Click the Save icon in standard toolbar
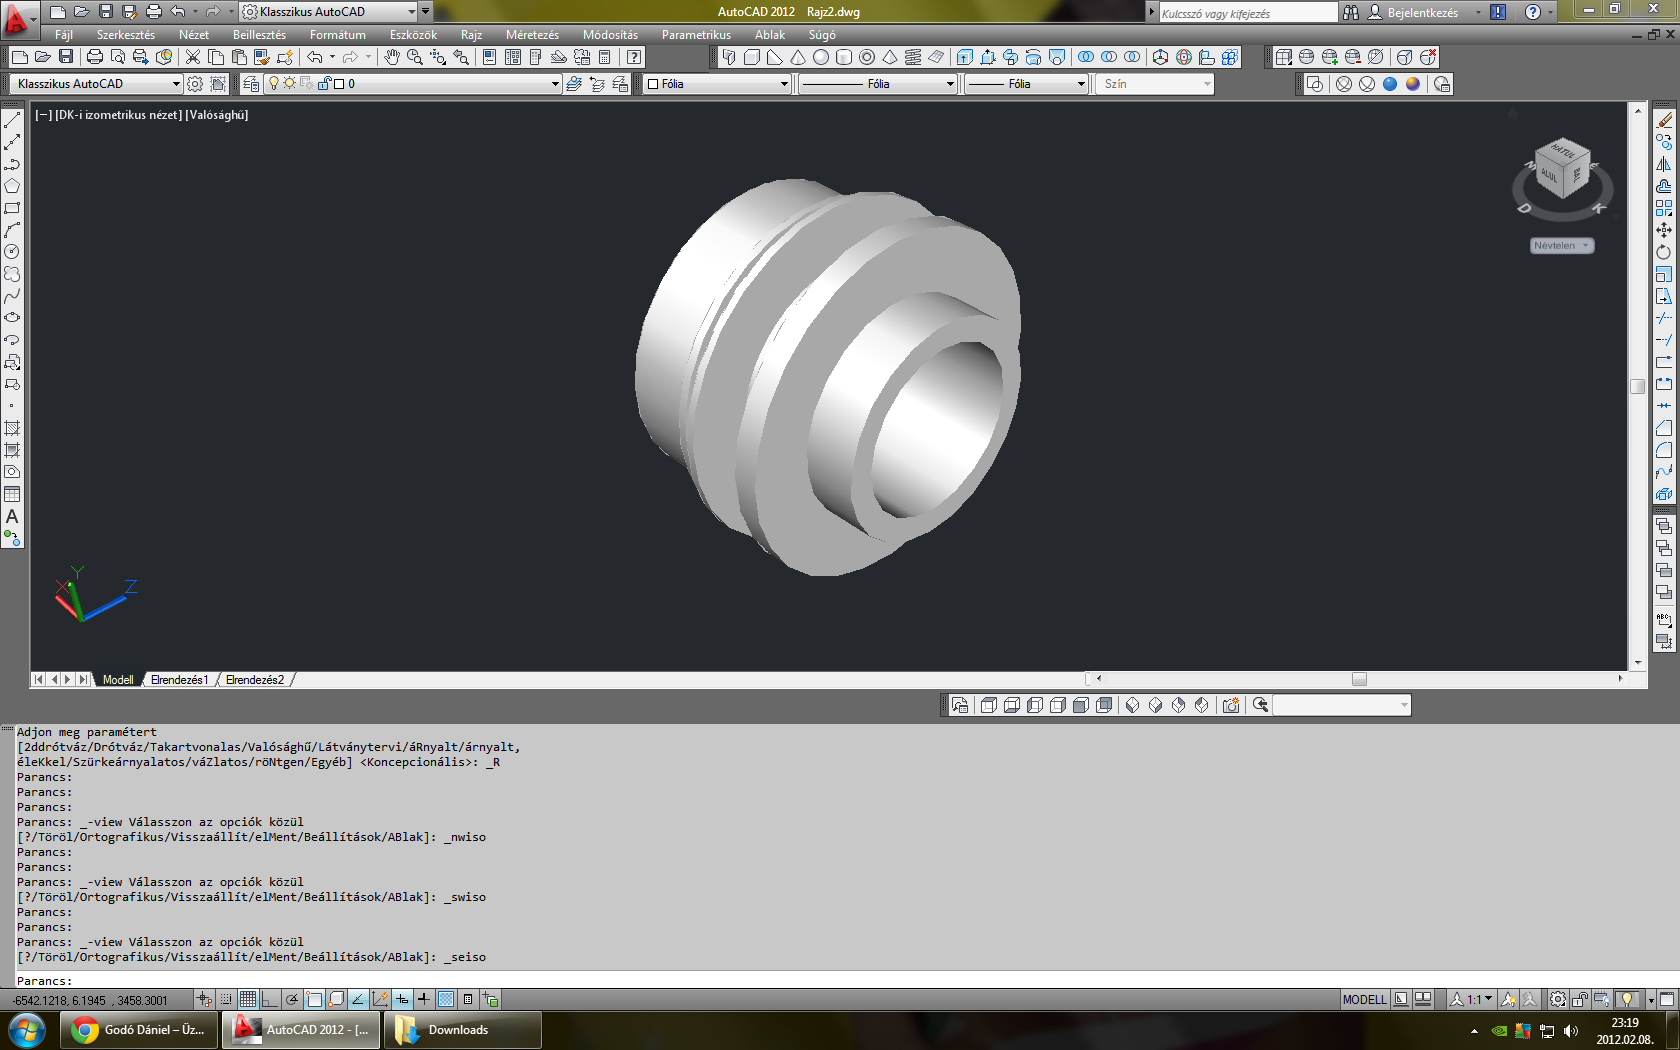The image size is (1680, 1050). click(66, 58)
